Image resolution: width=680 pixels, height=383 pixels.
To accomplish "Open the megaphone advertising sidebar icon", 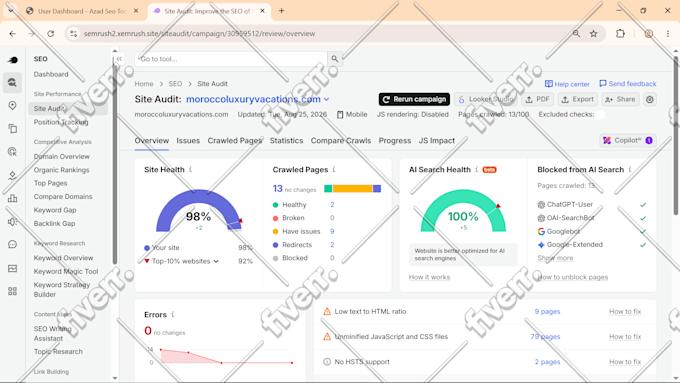I will tap(12, 222).
